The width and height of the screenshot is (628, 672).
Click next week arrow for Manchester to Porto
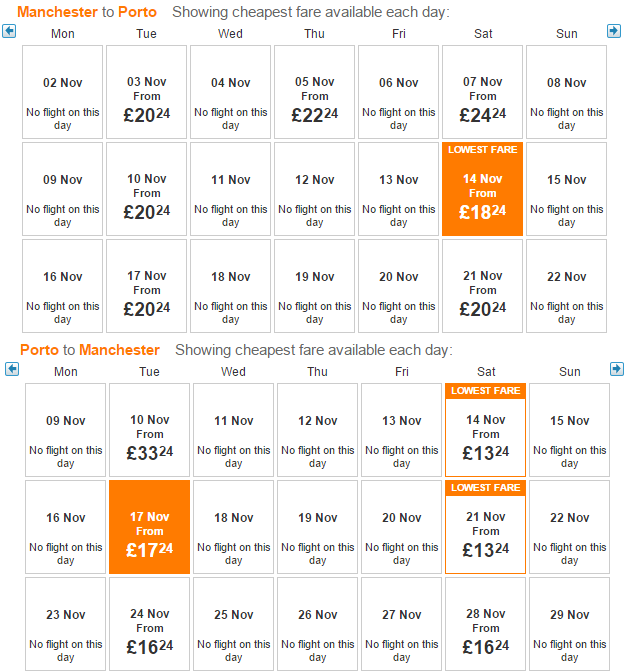click(614, 31)
